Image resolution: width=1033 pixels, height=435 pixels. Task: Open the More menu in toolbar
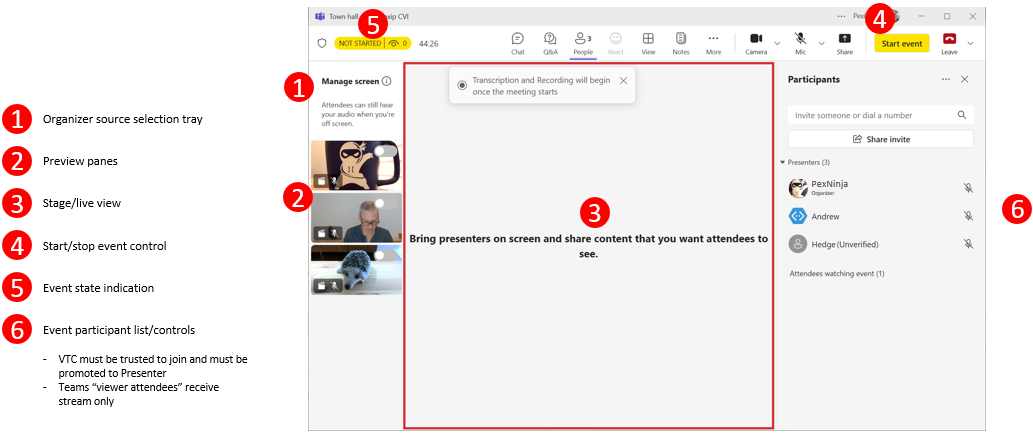click(x=713, y=42)
